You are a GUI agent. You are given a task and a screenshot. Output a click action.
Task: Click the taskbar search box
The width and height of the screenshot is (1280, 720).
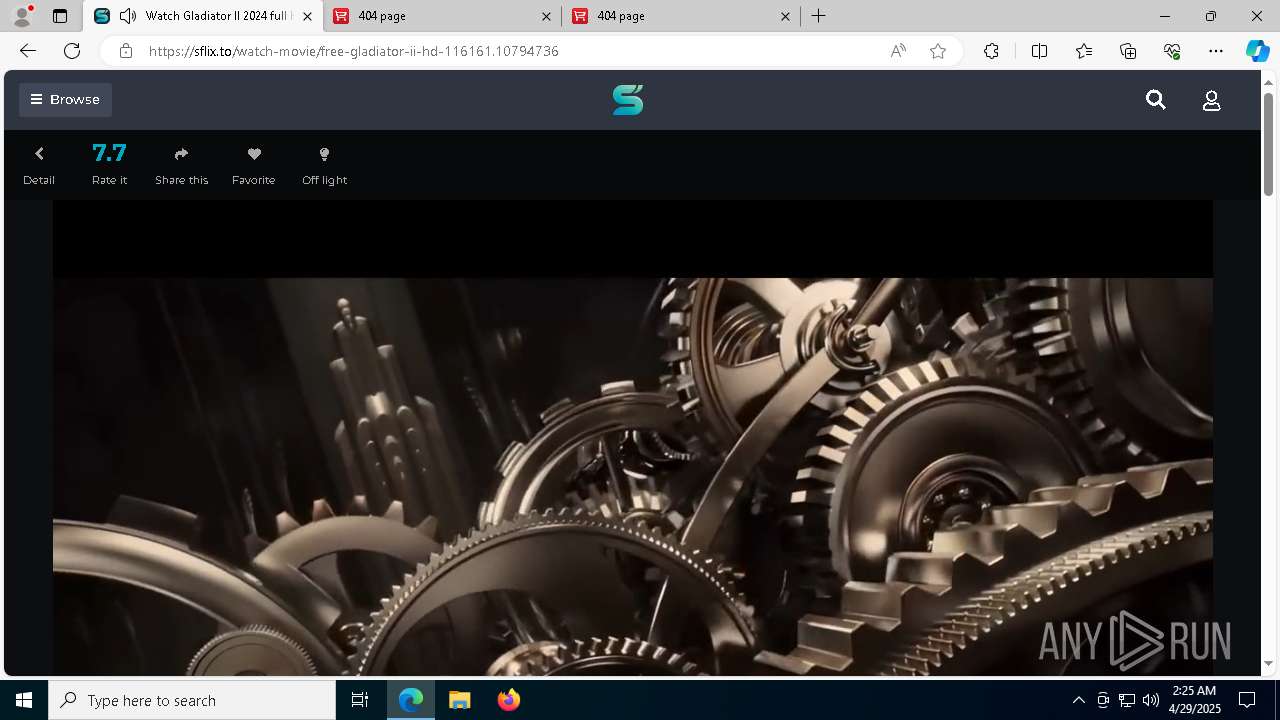point(192,700)
